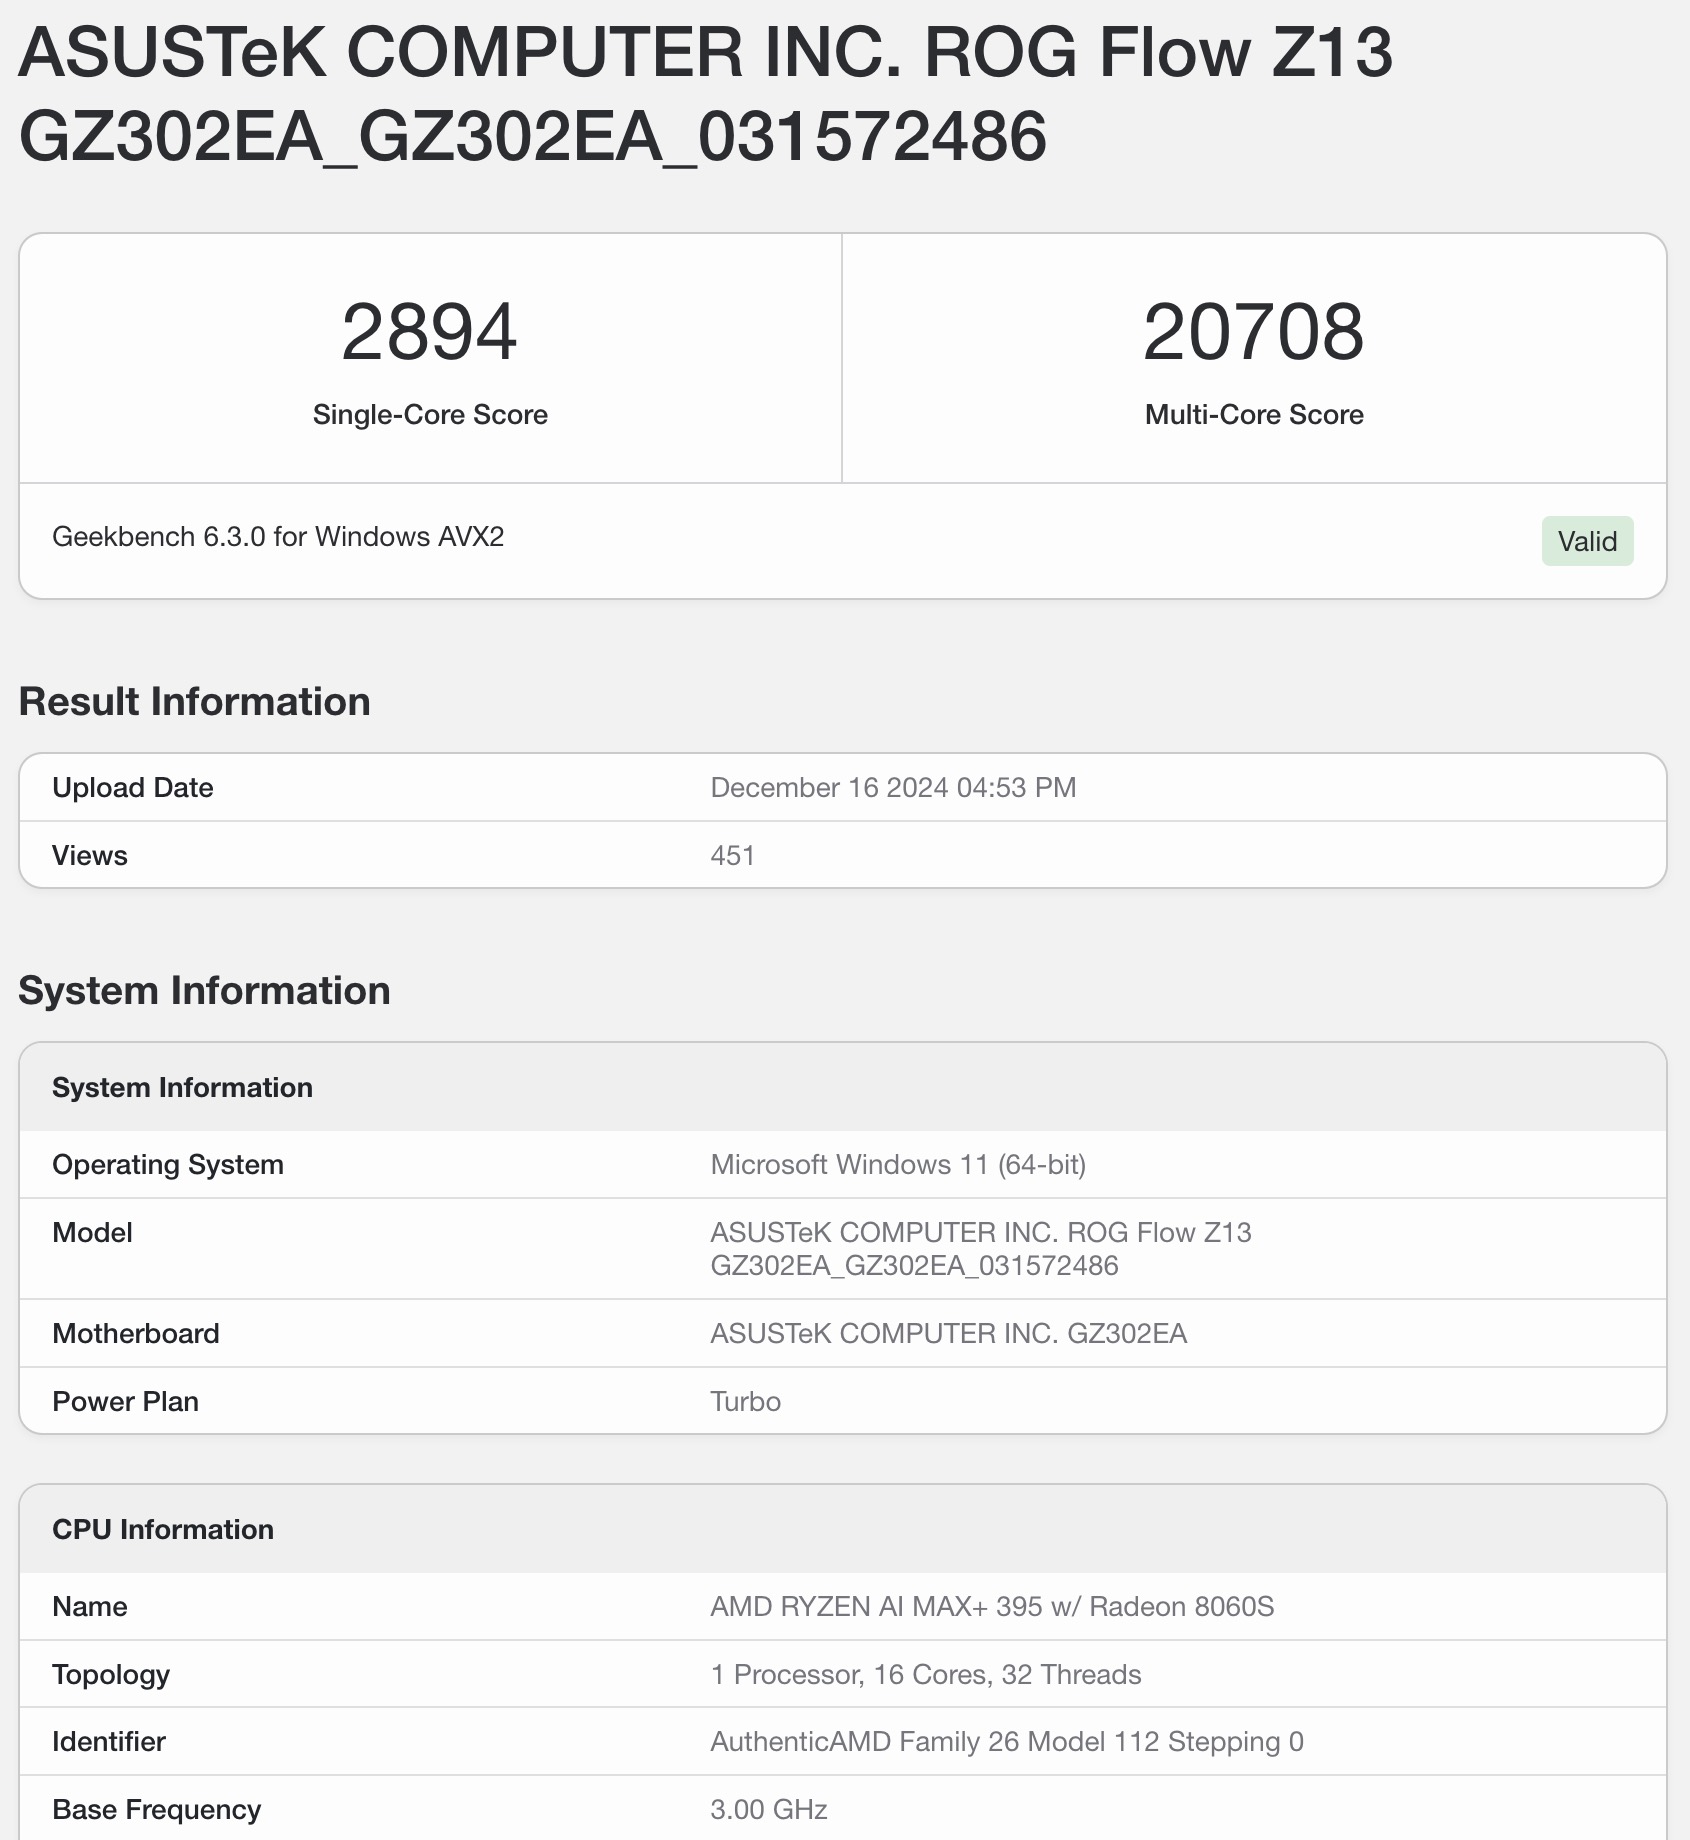Select the "Base Frequency" row label
The height and width of the screenshot is (1840, 1690).
157,1810
